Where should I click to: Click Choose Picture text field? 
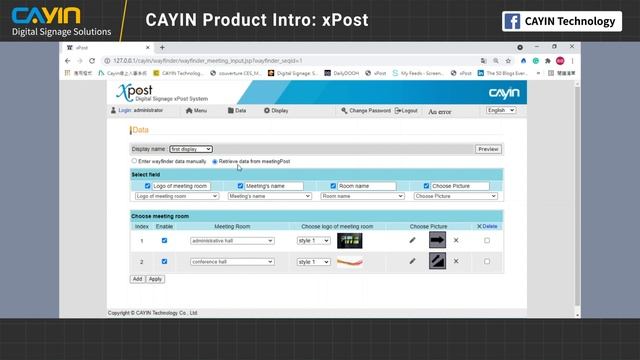tap(460, 186)
